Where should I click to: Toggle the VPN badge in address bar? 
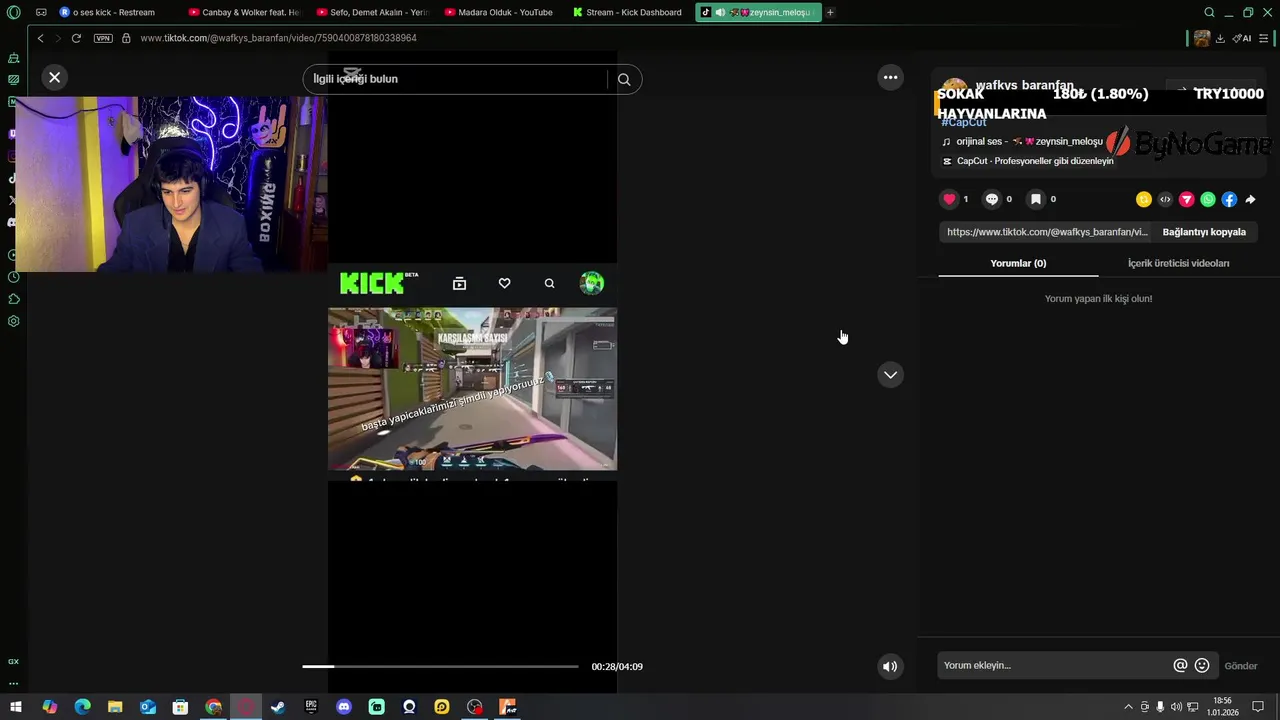[x=103, y=38]
